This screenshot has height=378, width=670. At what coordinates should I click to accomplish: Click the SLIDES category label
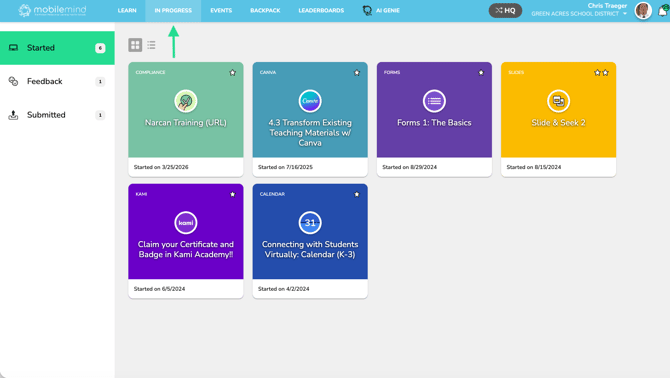pos(516,73)
